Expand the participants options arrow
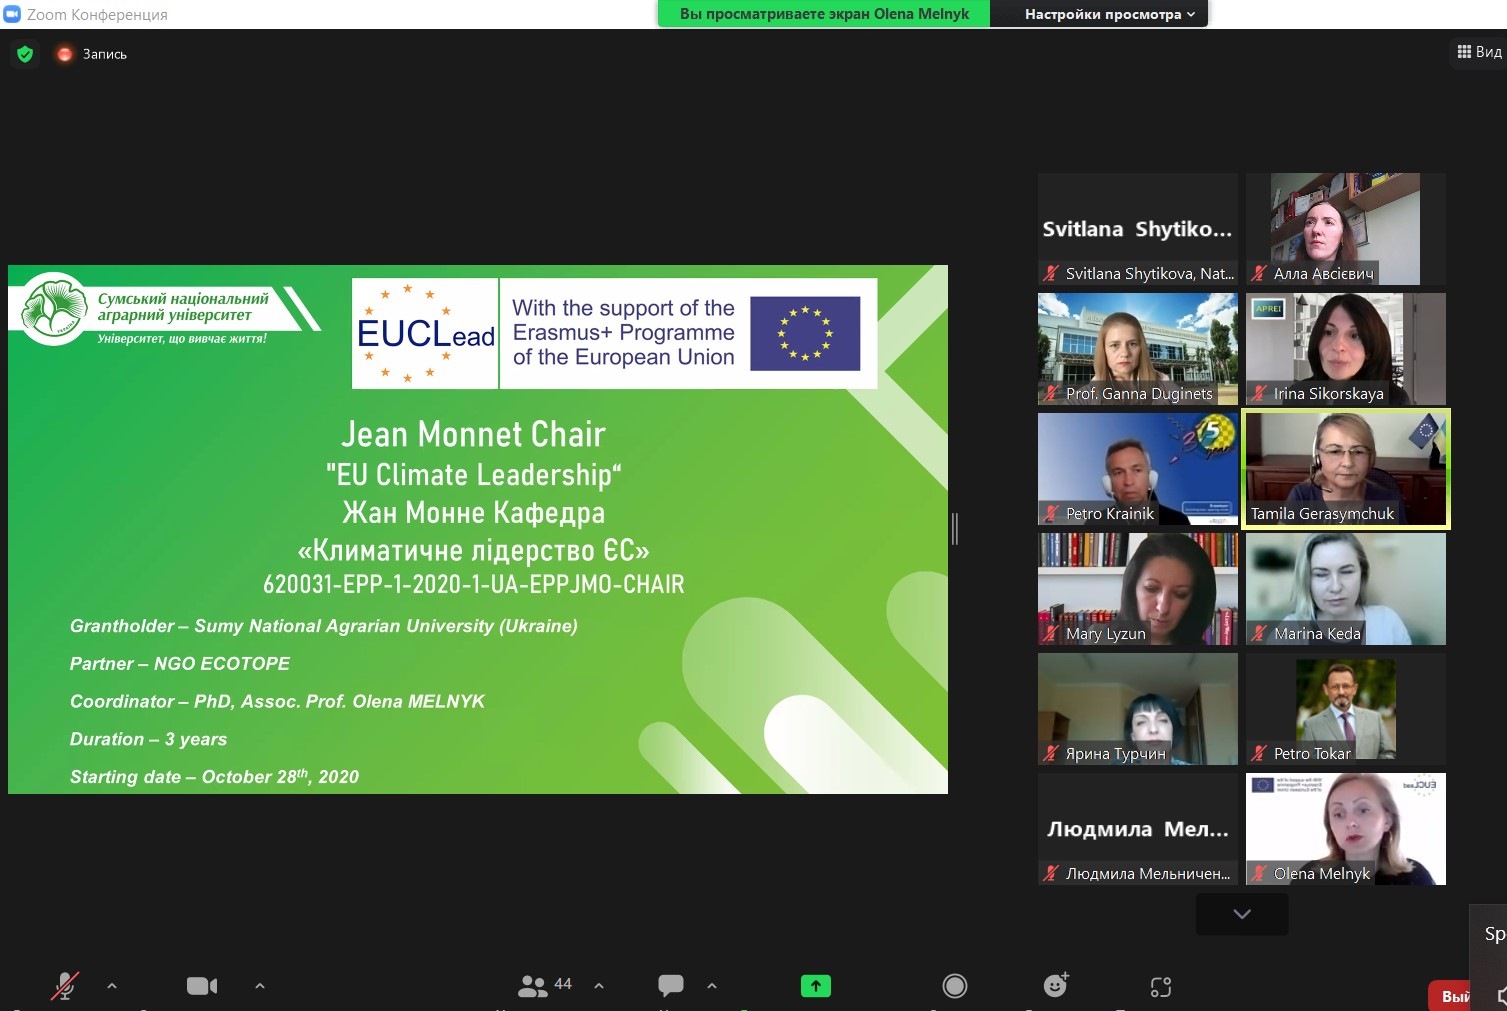The image size is (1507, 1011). 599,986
